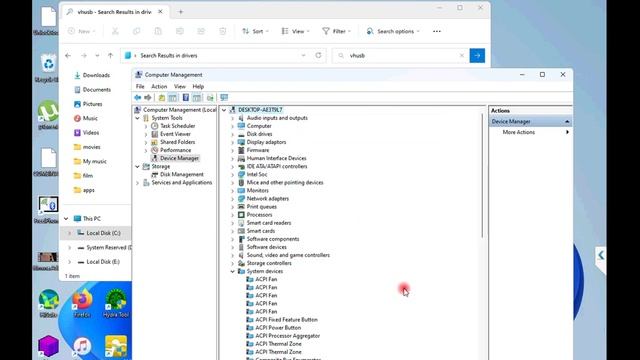
Task: Click the Up one level folder toolbar icon
Action: pos(162,98)
